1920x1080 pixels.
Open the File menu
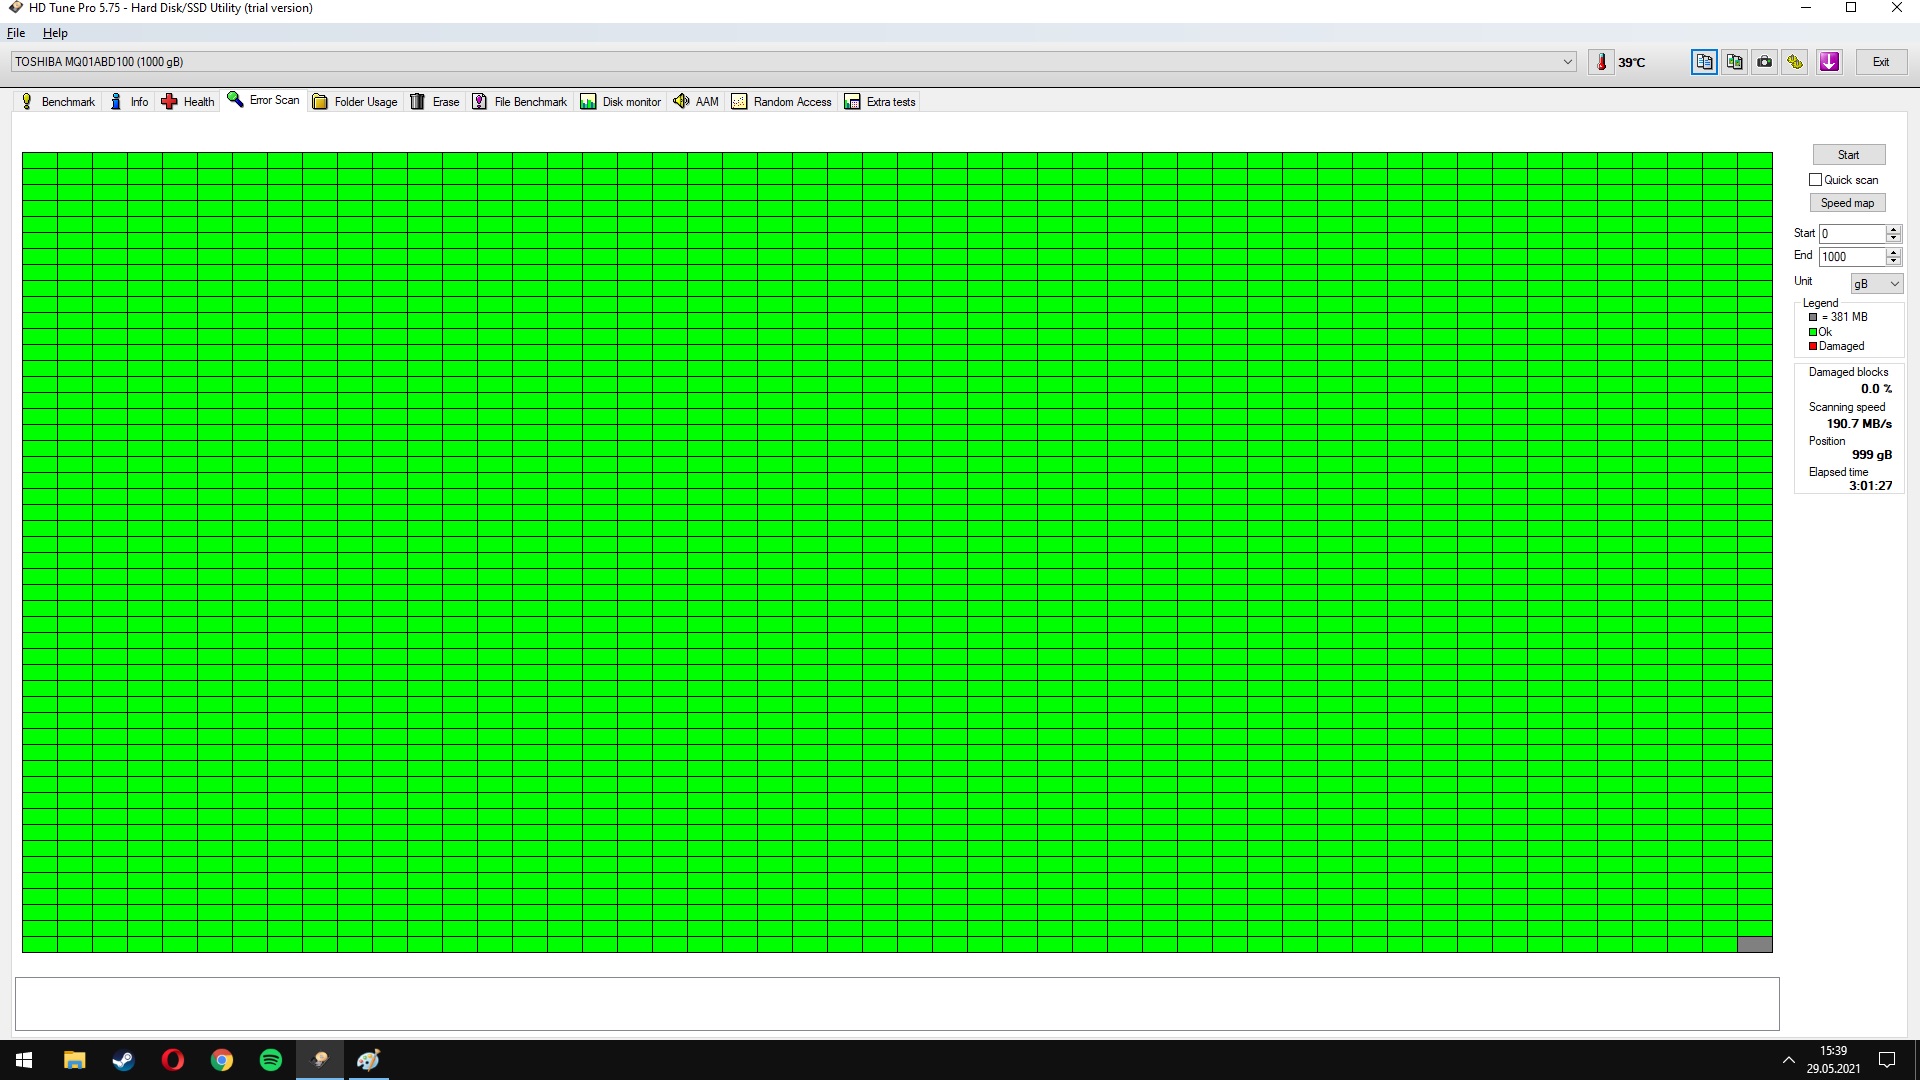(x=16, y=33)
